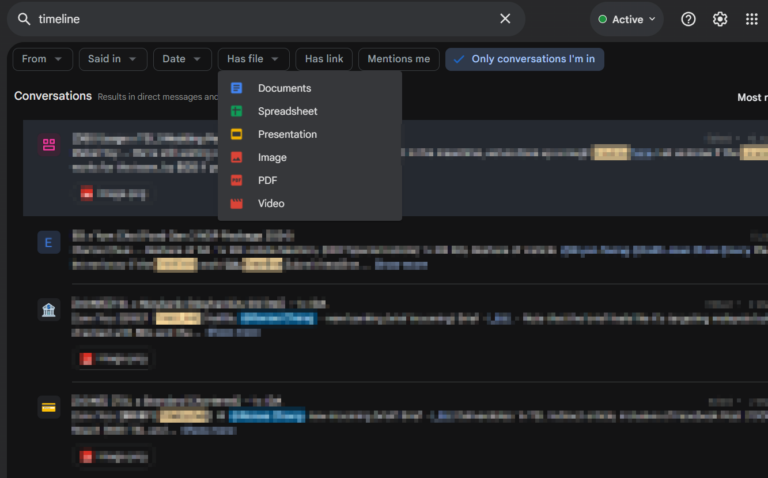The width and height of the screenshot is (768, 478).
Task: Select Video in the file type menu
Action: [271, 203]
